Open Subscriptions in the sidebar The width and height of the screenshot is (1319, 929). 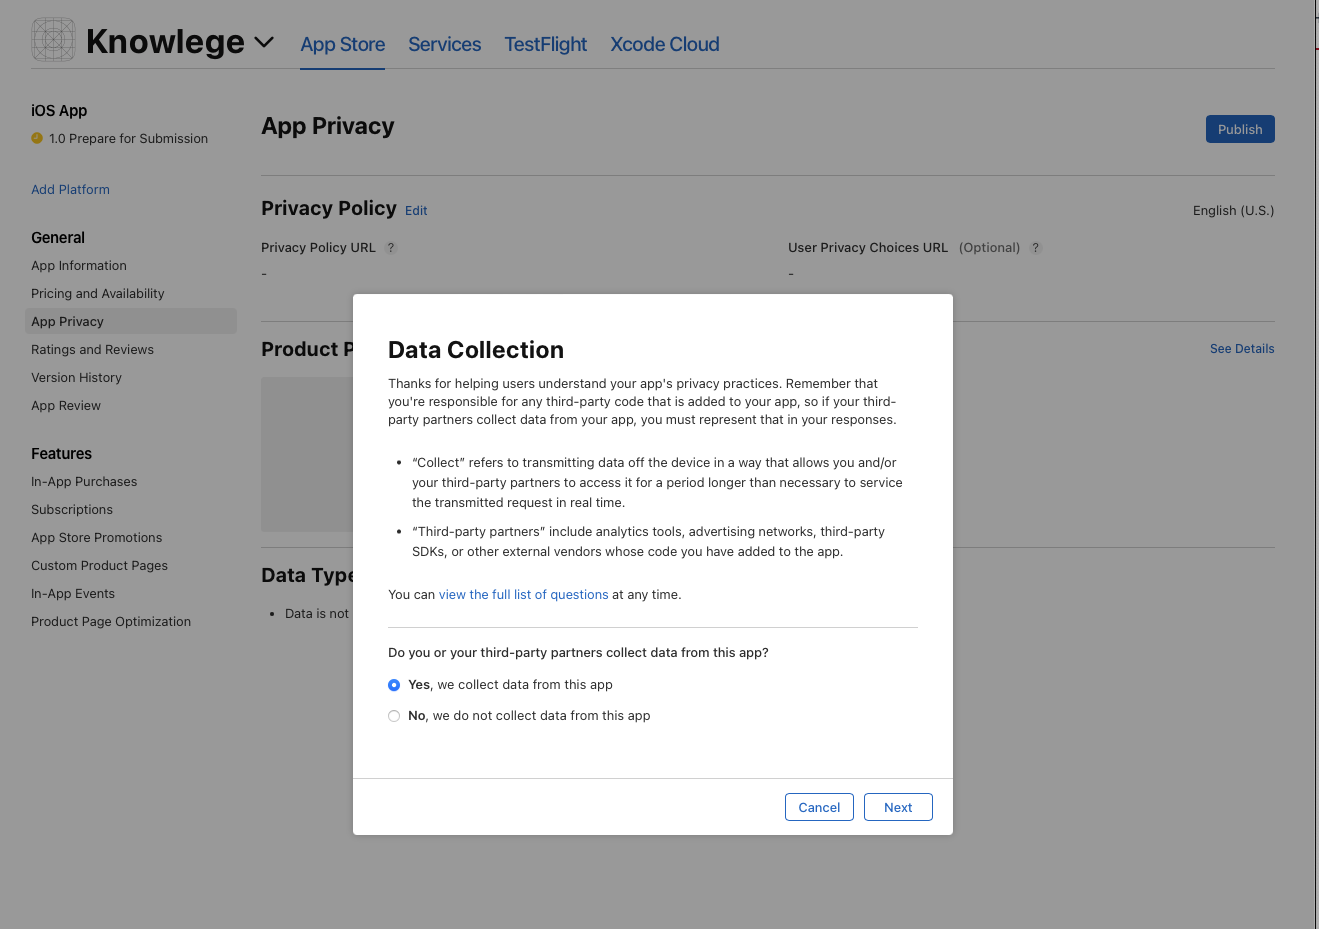[x=72, y=509]
